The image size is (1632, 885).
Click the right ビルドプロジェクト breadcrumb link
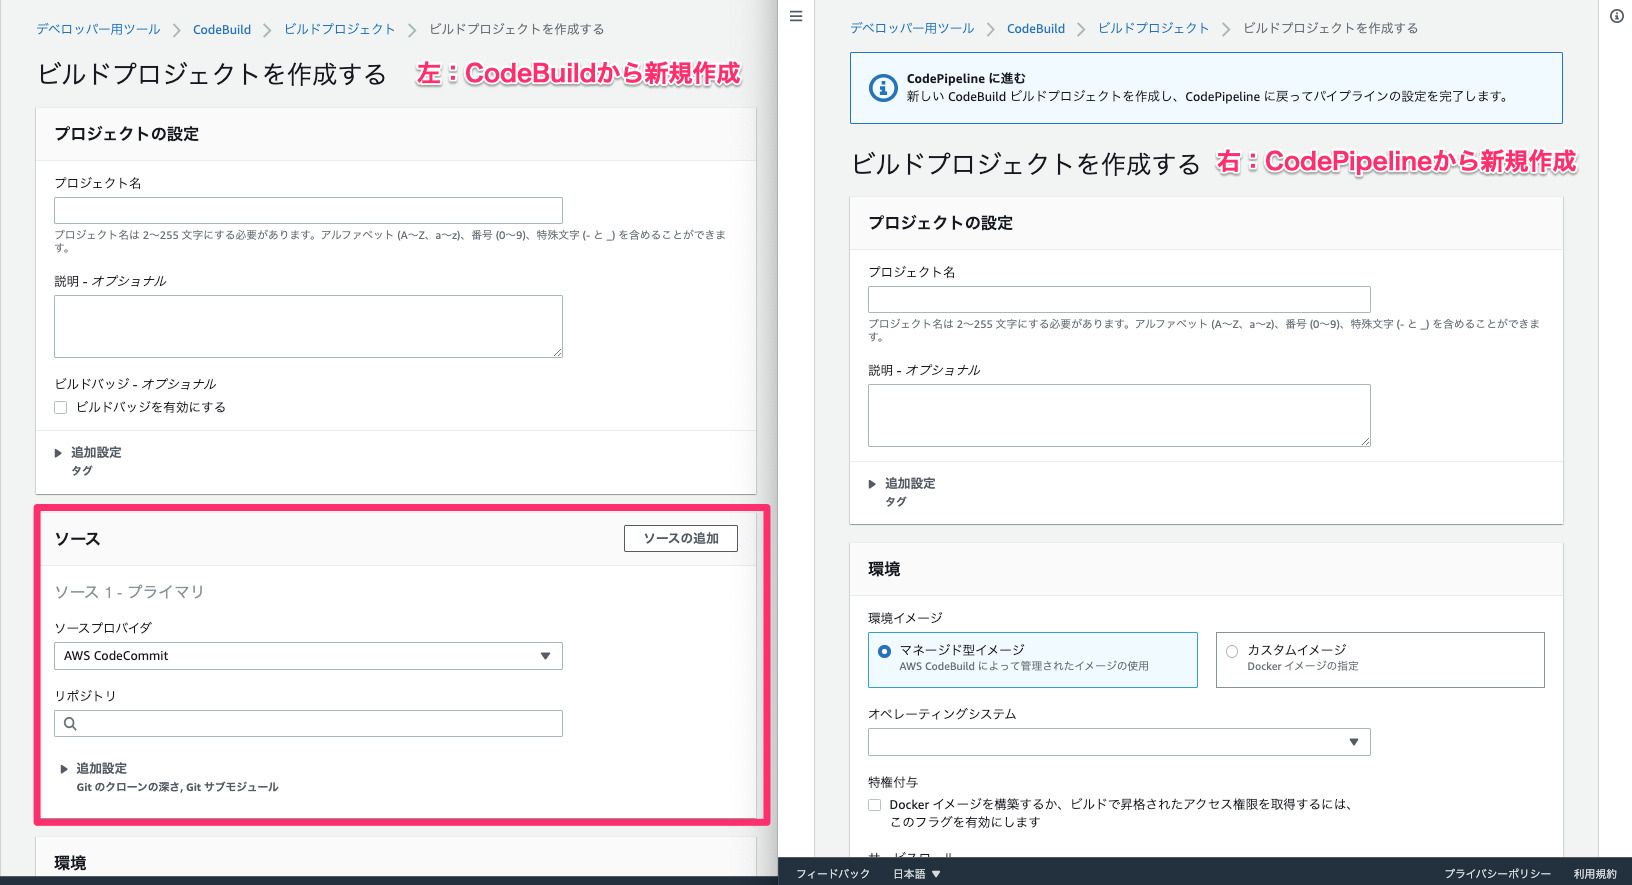(x=1153, y=29)
